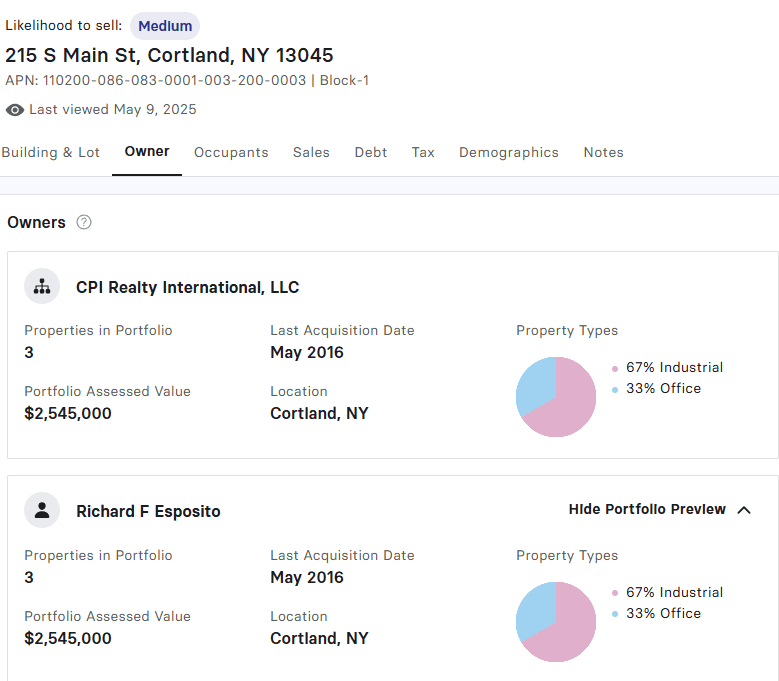Viewport: 779px width, 681px height.
Task: Click the Medium likelihood badge
Action: (x=165, y=26)
